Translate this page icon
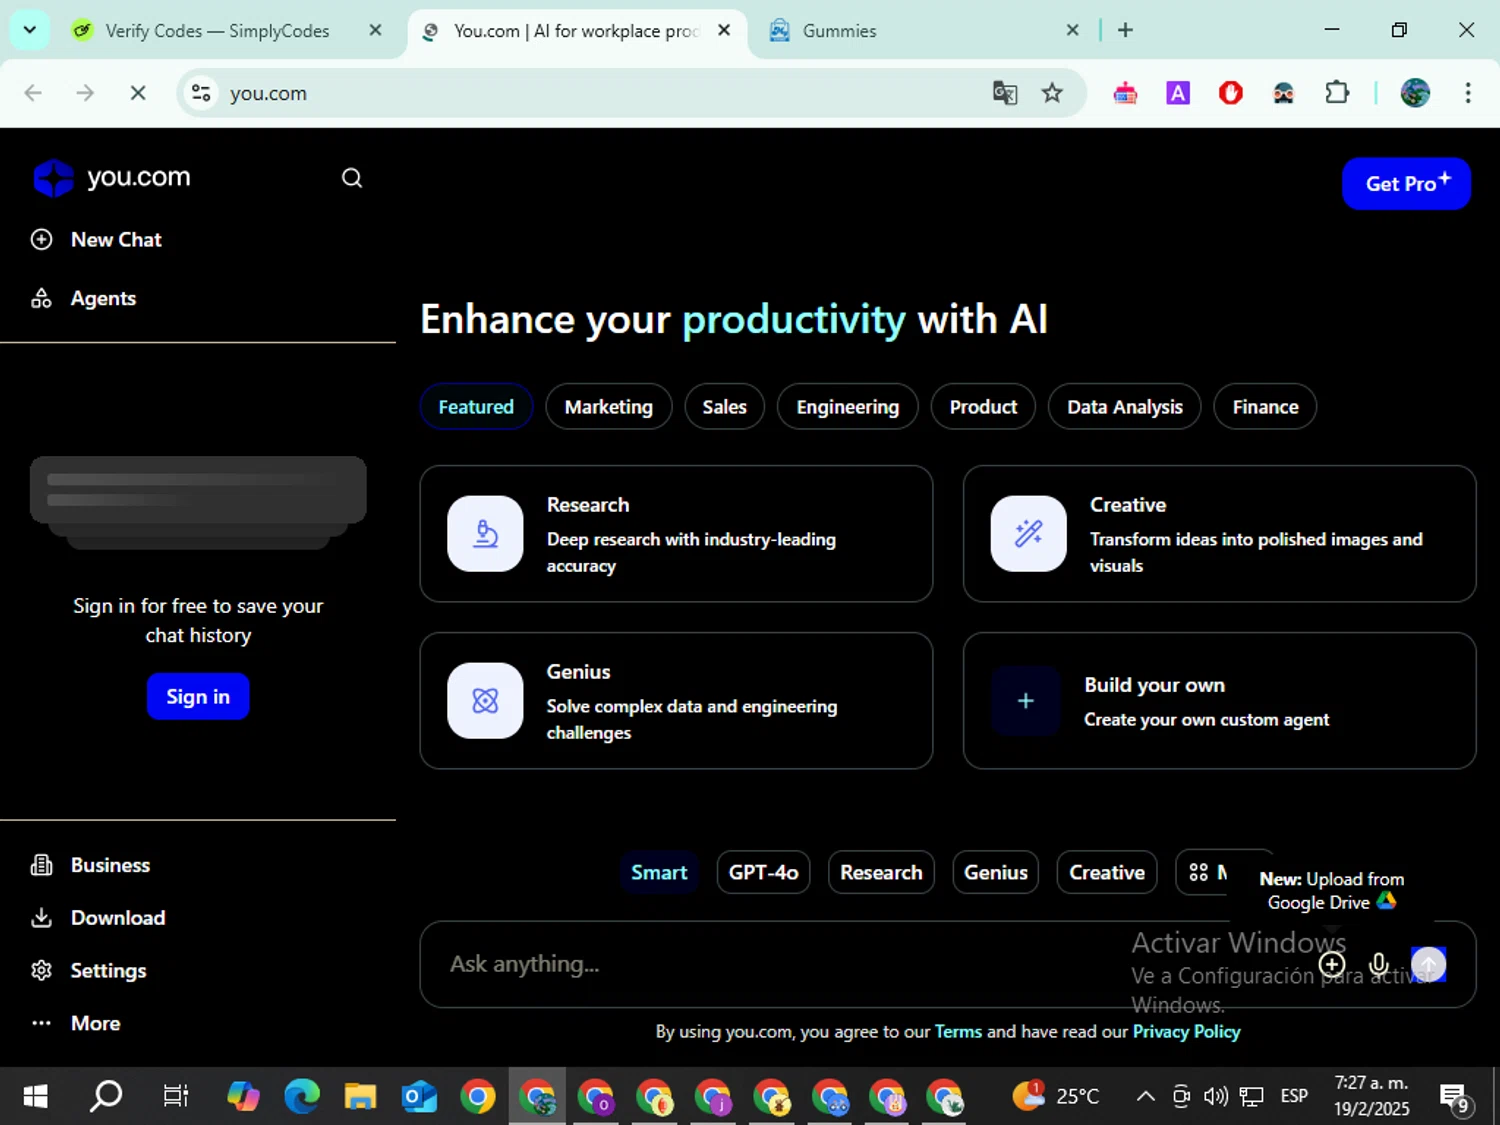Viewport: 1500px width, 1125px height. [1005, 93]
